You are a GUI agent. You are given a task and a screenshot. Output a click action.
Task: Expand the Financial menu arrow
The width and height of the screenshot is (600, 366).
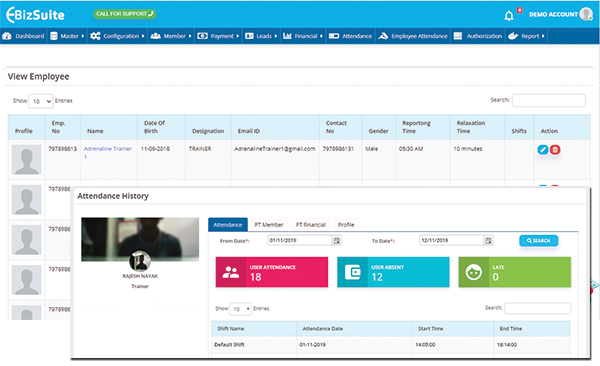[321, 36]
